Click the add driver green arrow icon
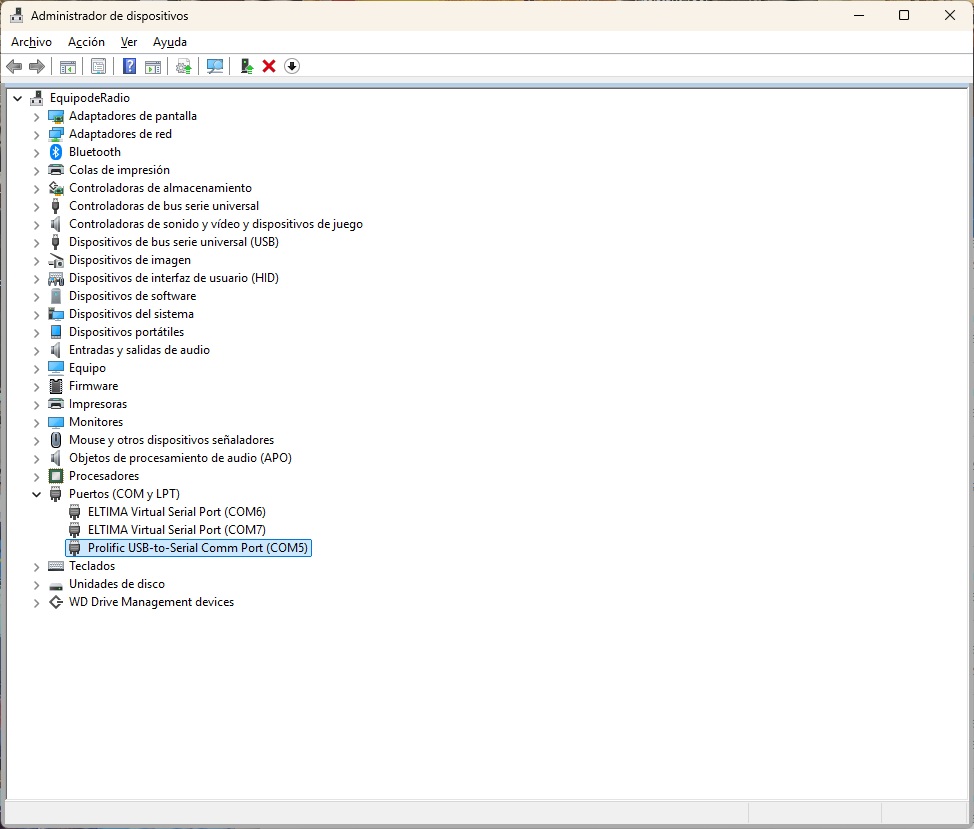974x829 pixels. tap(246, 66)
